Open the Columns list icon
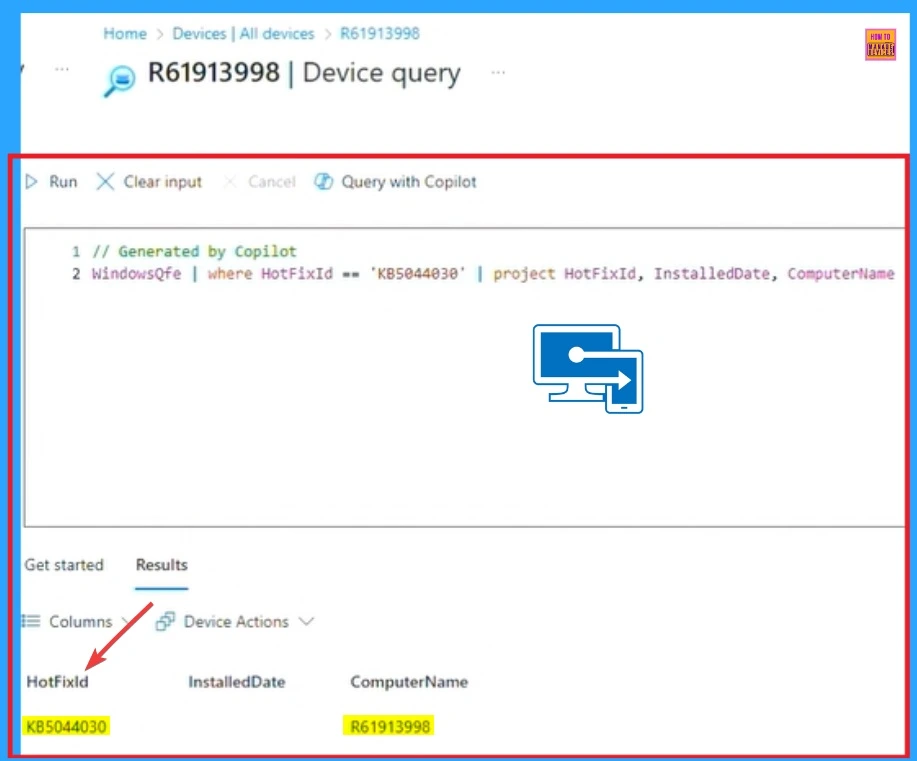Image resolution: width=917 pixels, height=761 pixels. (x=31, y=621)
